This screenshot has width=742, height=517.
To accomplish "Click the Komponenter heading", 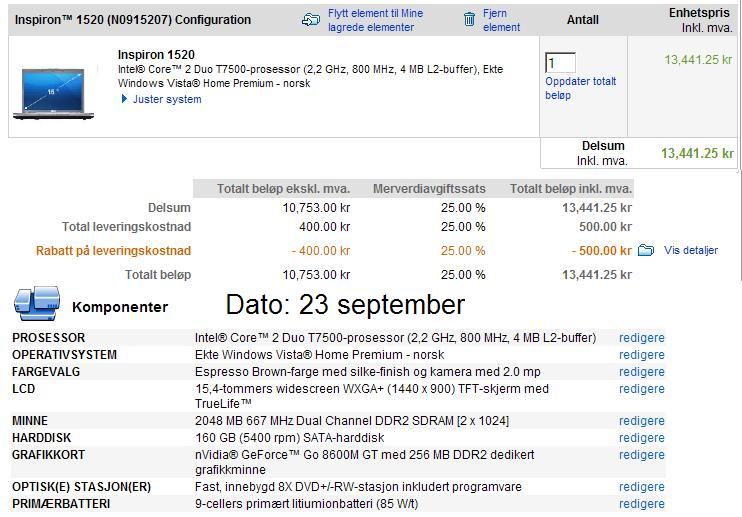I will 120,307.
